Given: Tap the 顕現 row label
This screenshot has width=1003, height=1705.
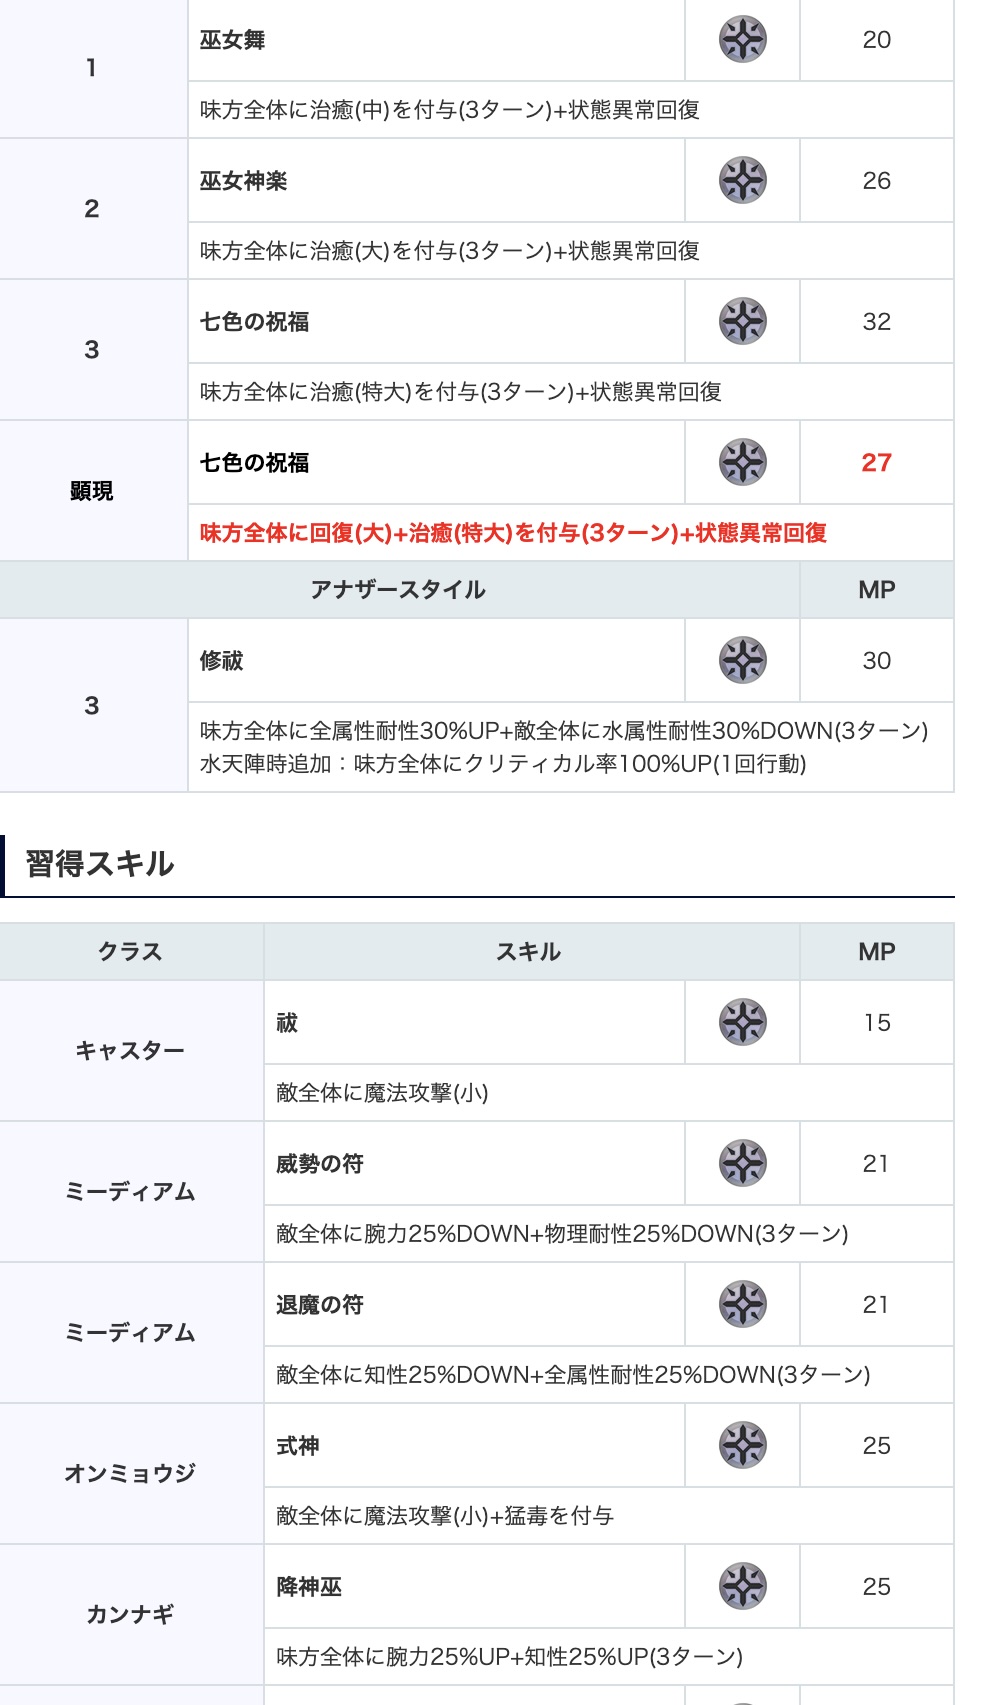Looking at the screenshot, I should tap(92, 491).
